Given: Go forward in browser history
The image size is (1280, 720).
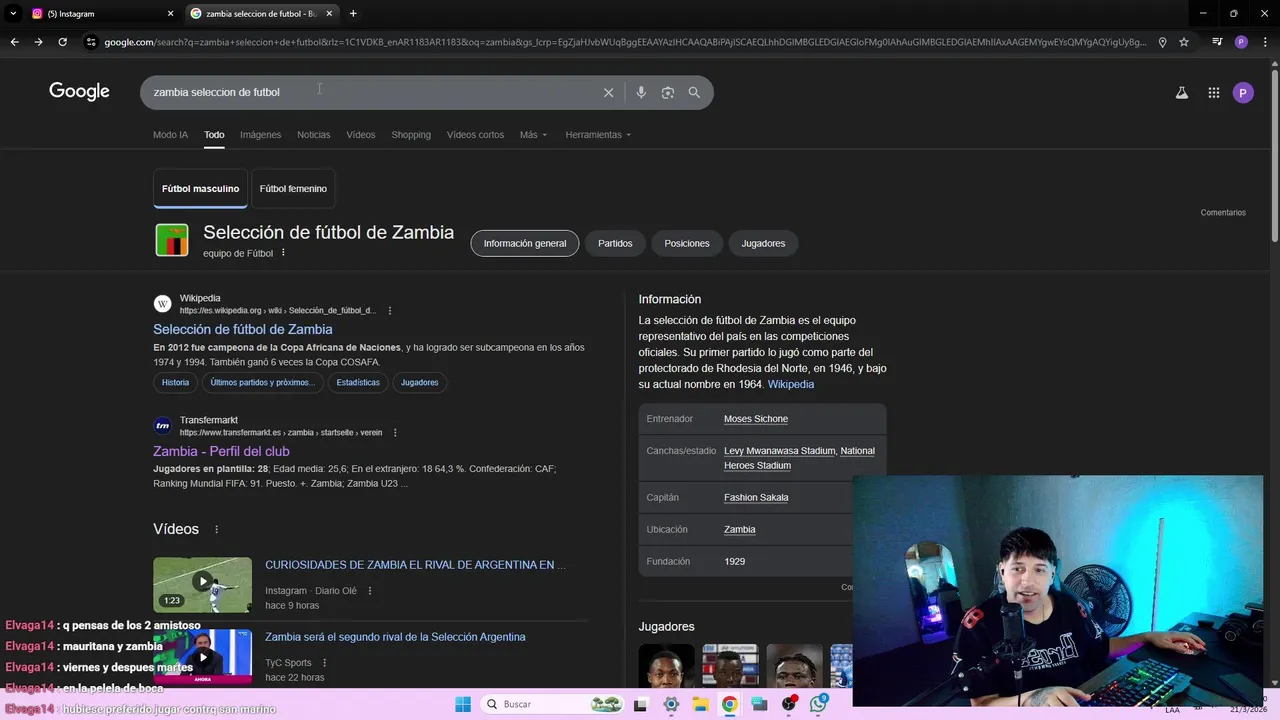Looking at the screenshot, I should pyautogui.click(x=38, y=42).
